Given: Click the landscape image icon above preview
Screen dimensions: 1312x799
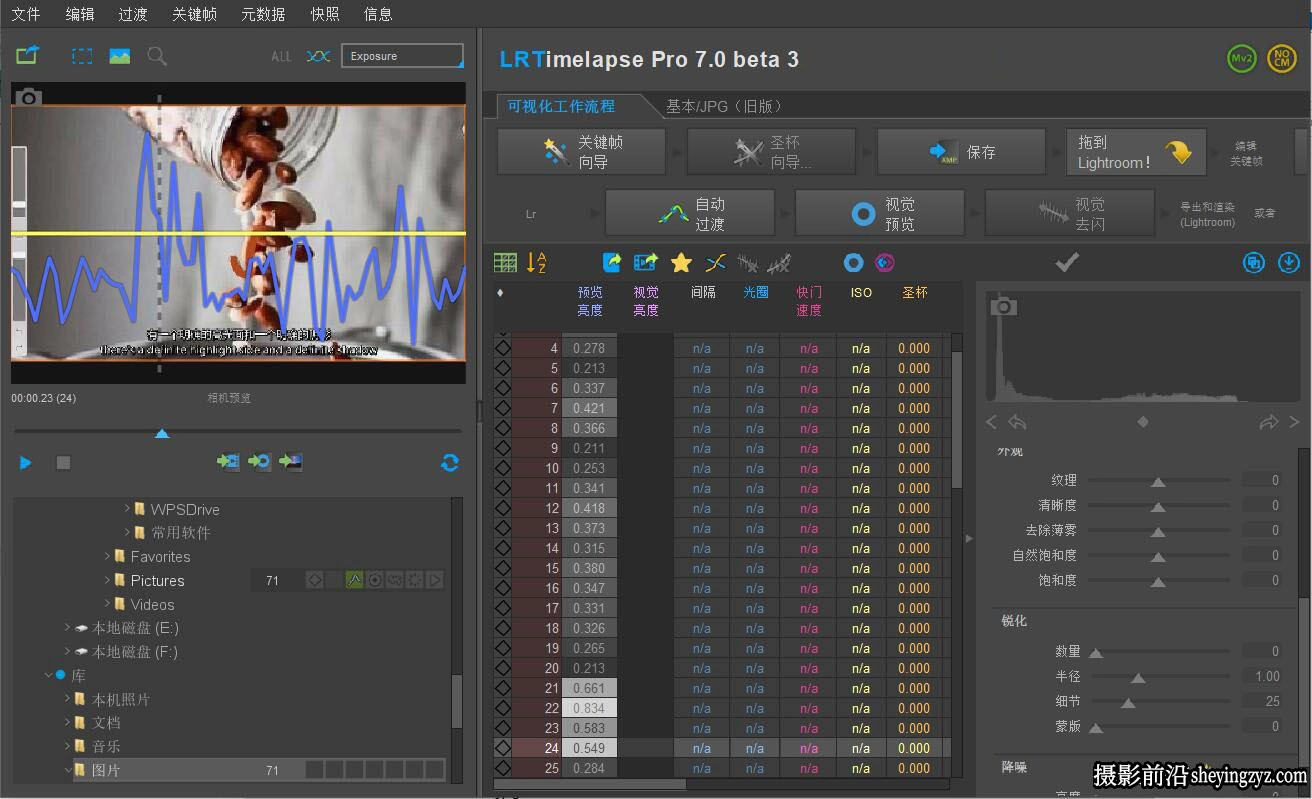Looking at the screenshot, I should pyautogui.click(x=120, y=56).
